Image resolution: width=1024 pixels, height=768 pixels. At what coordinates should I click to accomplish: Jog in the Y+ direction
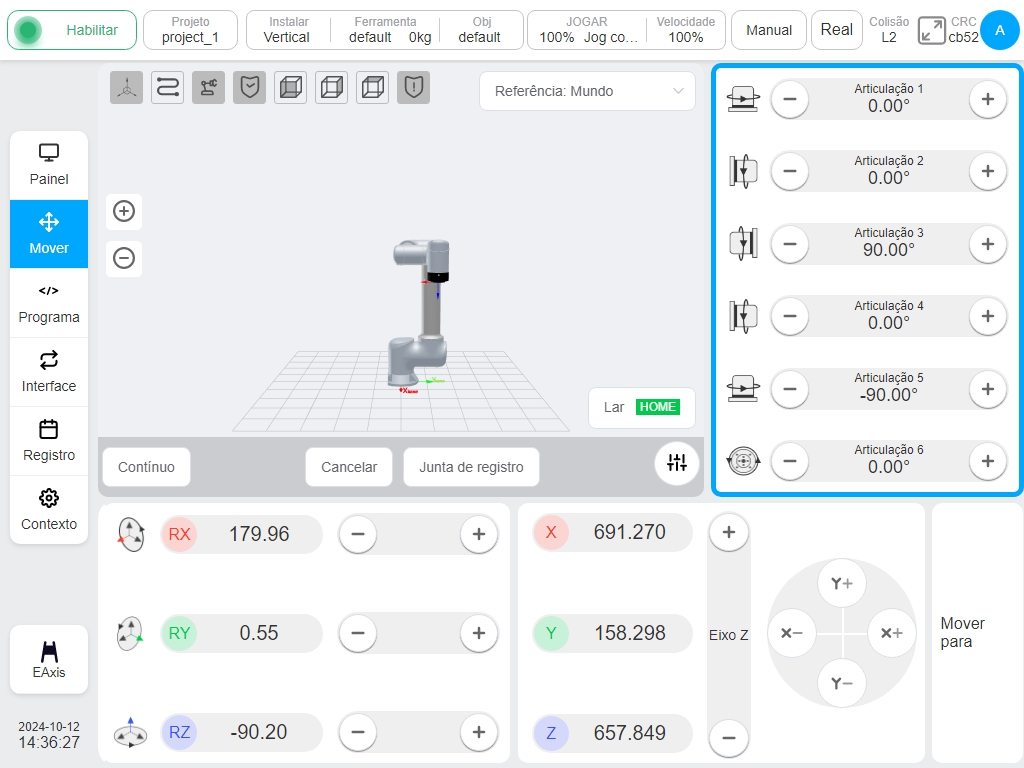coord(842,583)
